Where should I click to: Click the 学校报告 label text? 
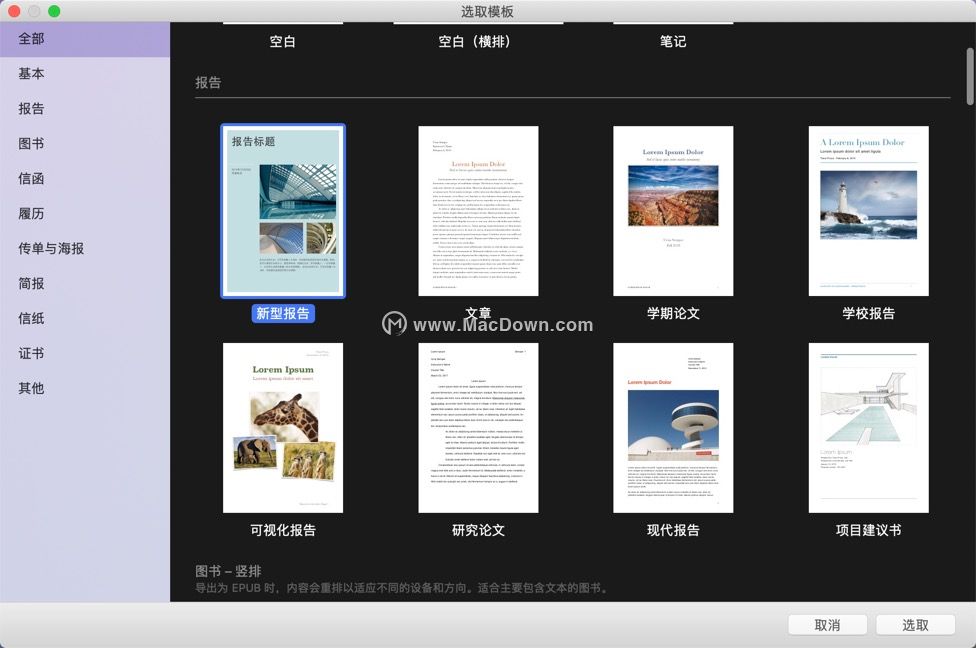tap(868, 313)
